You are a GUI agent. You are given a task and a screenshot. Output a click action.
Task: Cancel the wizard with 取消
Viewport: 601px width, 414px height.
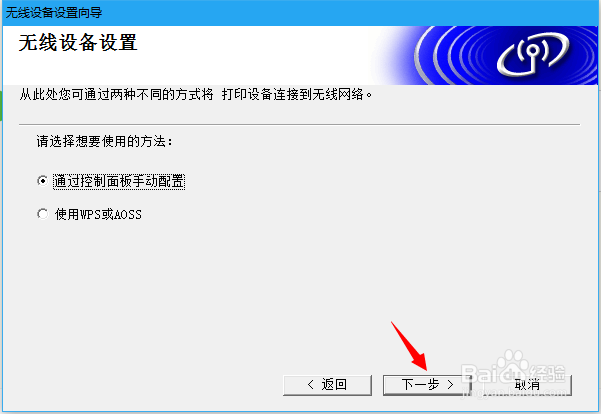tap(527, 384)
